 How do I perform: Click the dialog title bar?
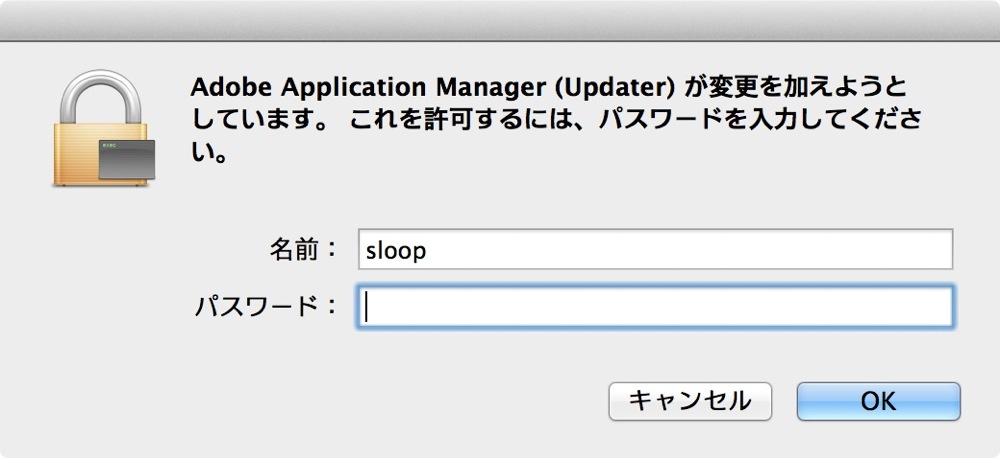tap(500, 20)
